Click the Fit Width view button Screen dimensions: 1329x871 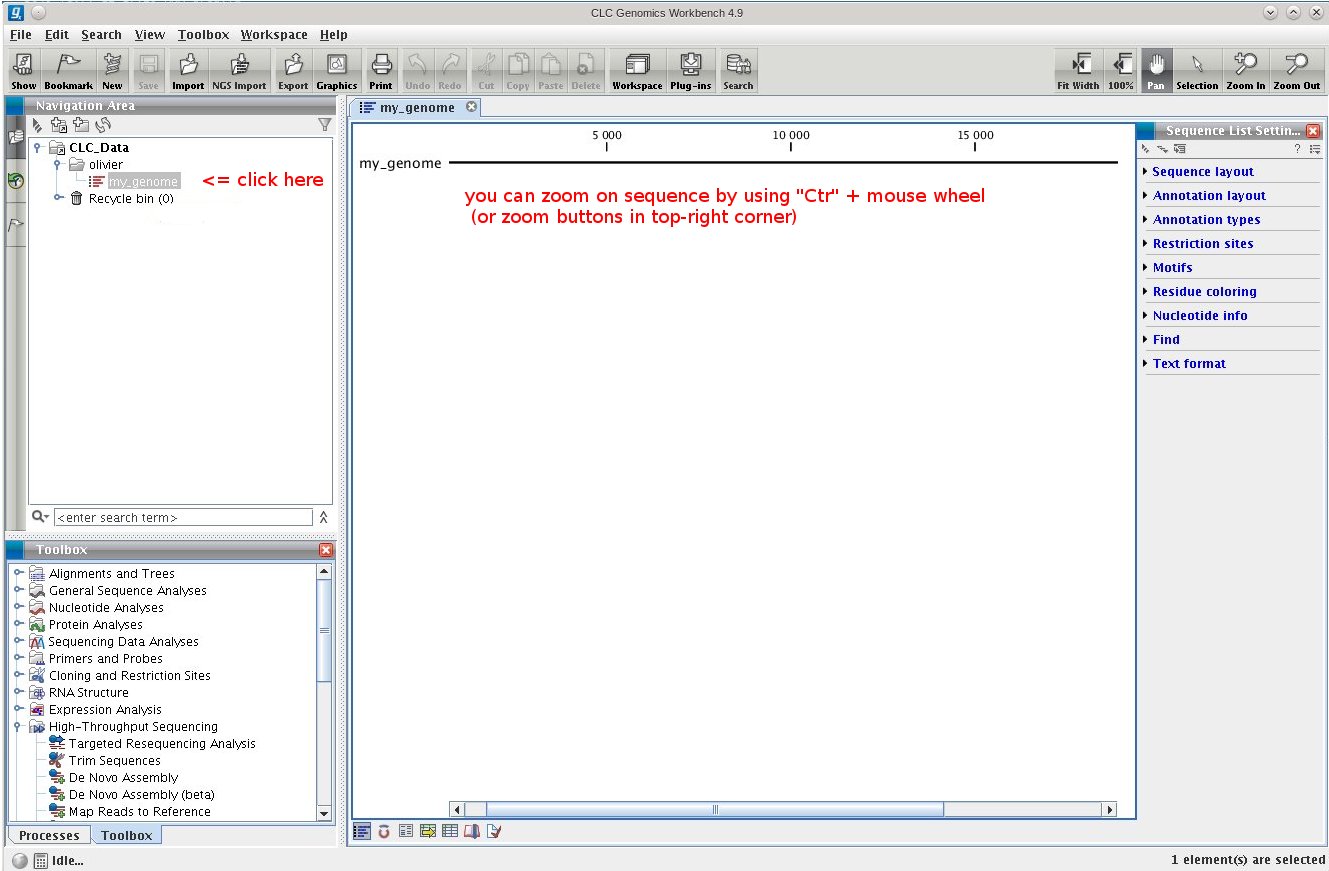(x=1078, y=71)
